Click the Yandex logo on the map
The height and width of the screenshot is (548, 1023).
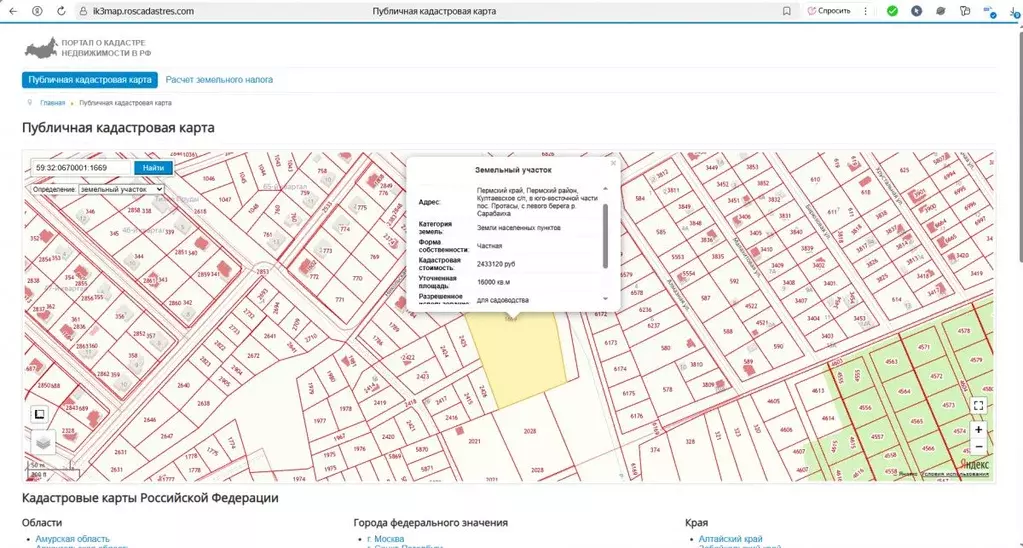point(974,463)
